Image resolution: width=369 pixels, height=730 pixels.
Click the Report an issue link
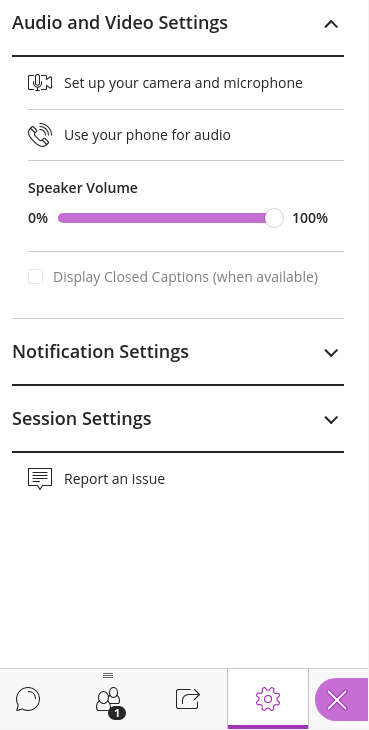(x=114, y=479)
